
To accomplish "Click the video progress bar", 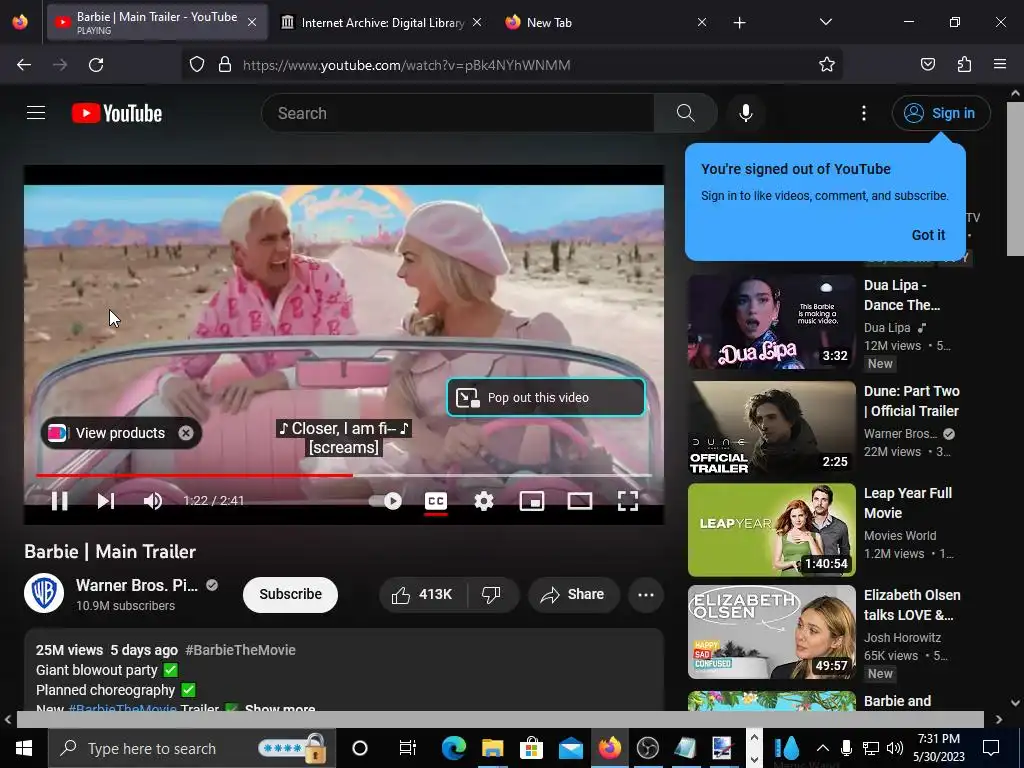I will (344, 475).
